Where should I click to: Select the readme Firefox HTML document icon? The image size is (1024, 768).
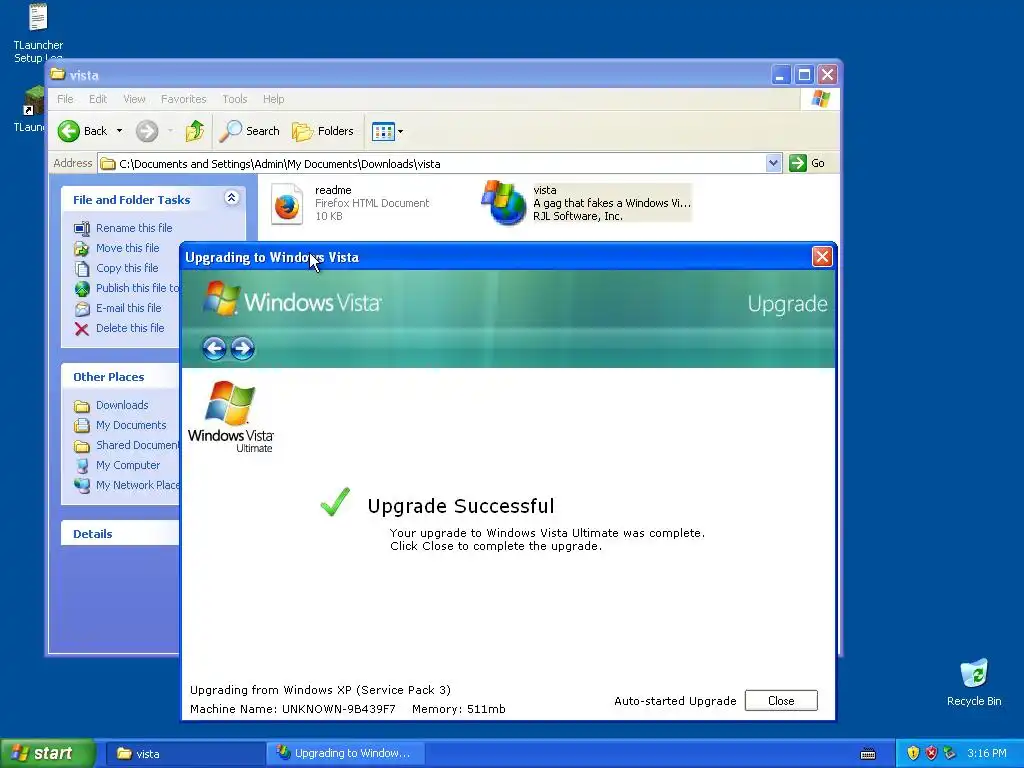287,204
